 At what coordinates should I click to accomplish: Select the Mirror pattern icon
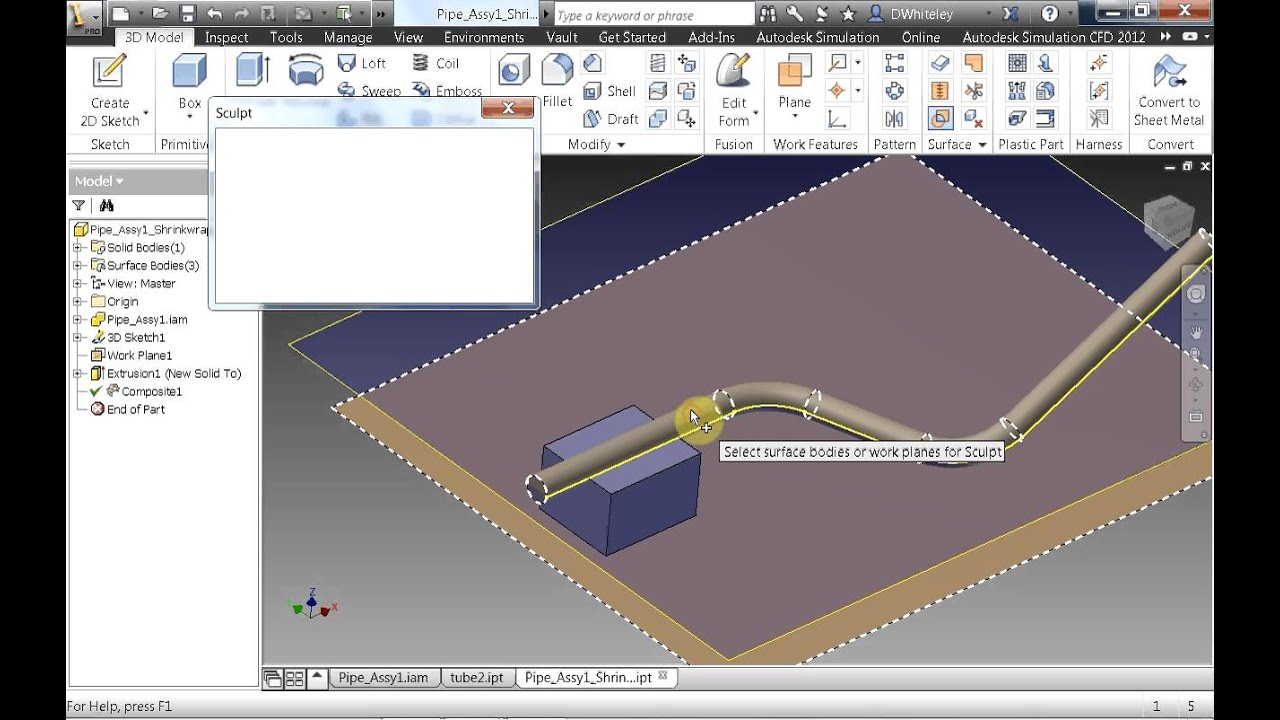pyautogui.click(x=895, y=119)
